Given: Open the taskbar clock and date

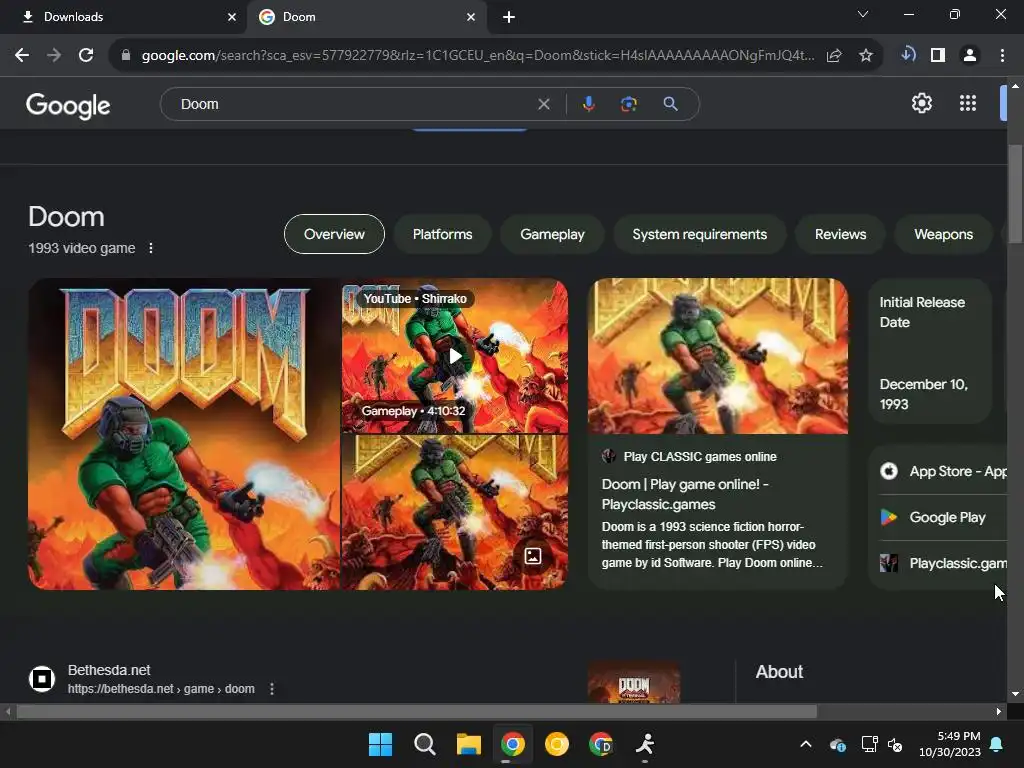Looking at the screenshot, I should pos(950,744).
